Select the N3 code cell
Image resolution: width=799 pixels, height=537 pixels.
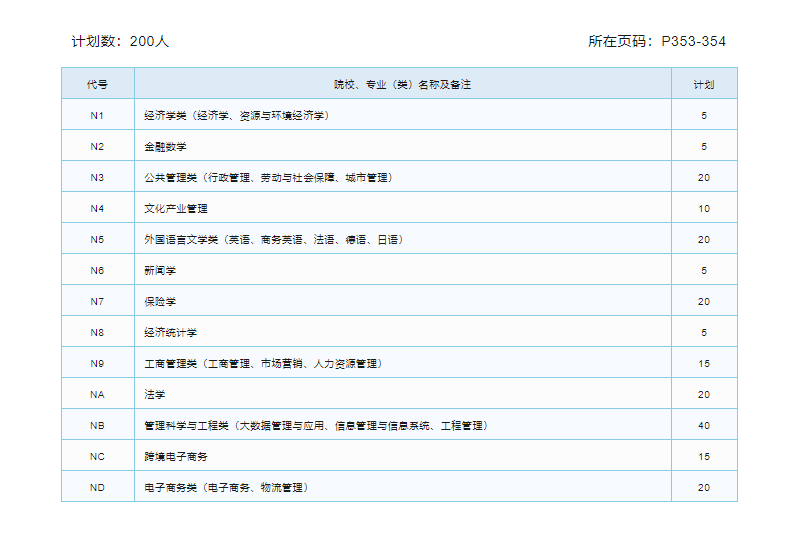coord(97,178)
